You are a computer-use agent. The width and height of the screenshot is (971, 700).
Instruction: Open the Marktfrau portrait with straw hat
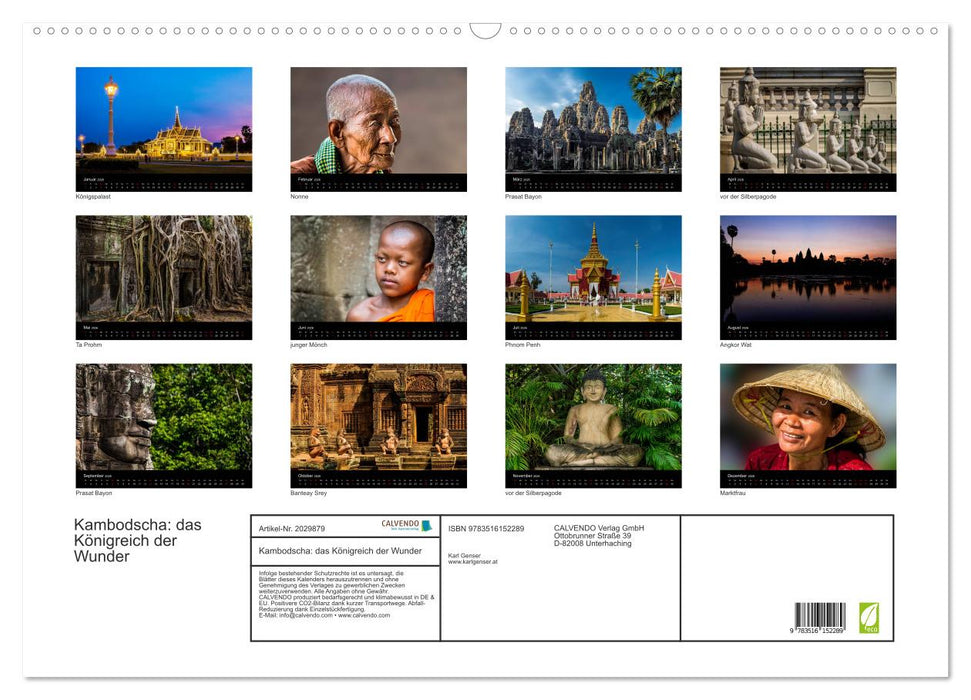pyautogui.click(x=808, y=417)
